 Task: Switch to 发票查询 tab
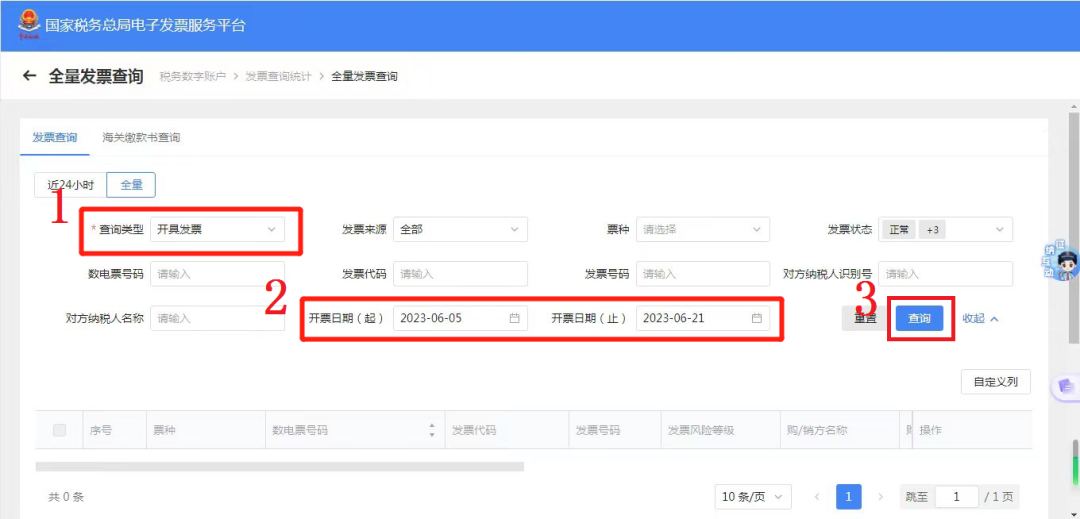click(54, 137)
